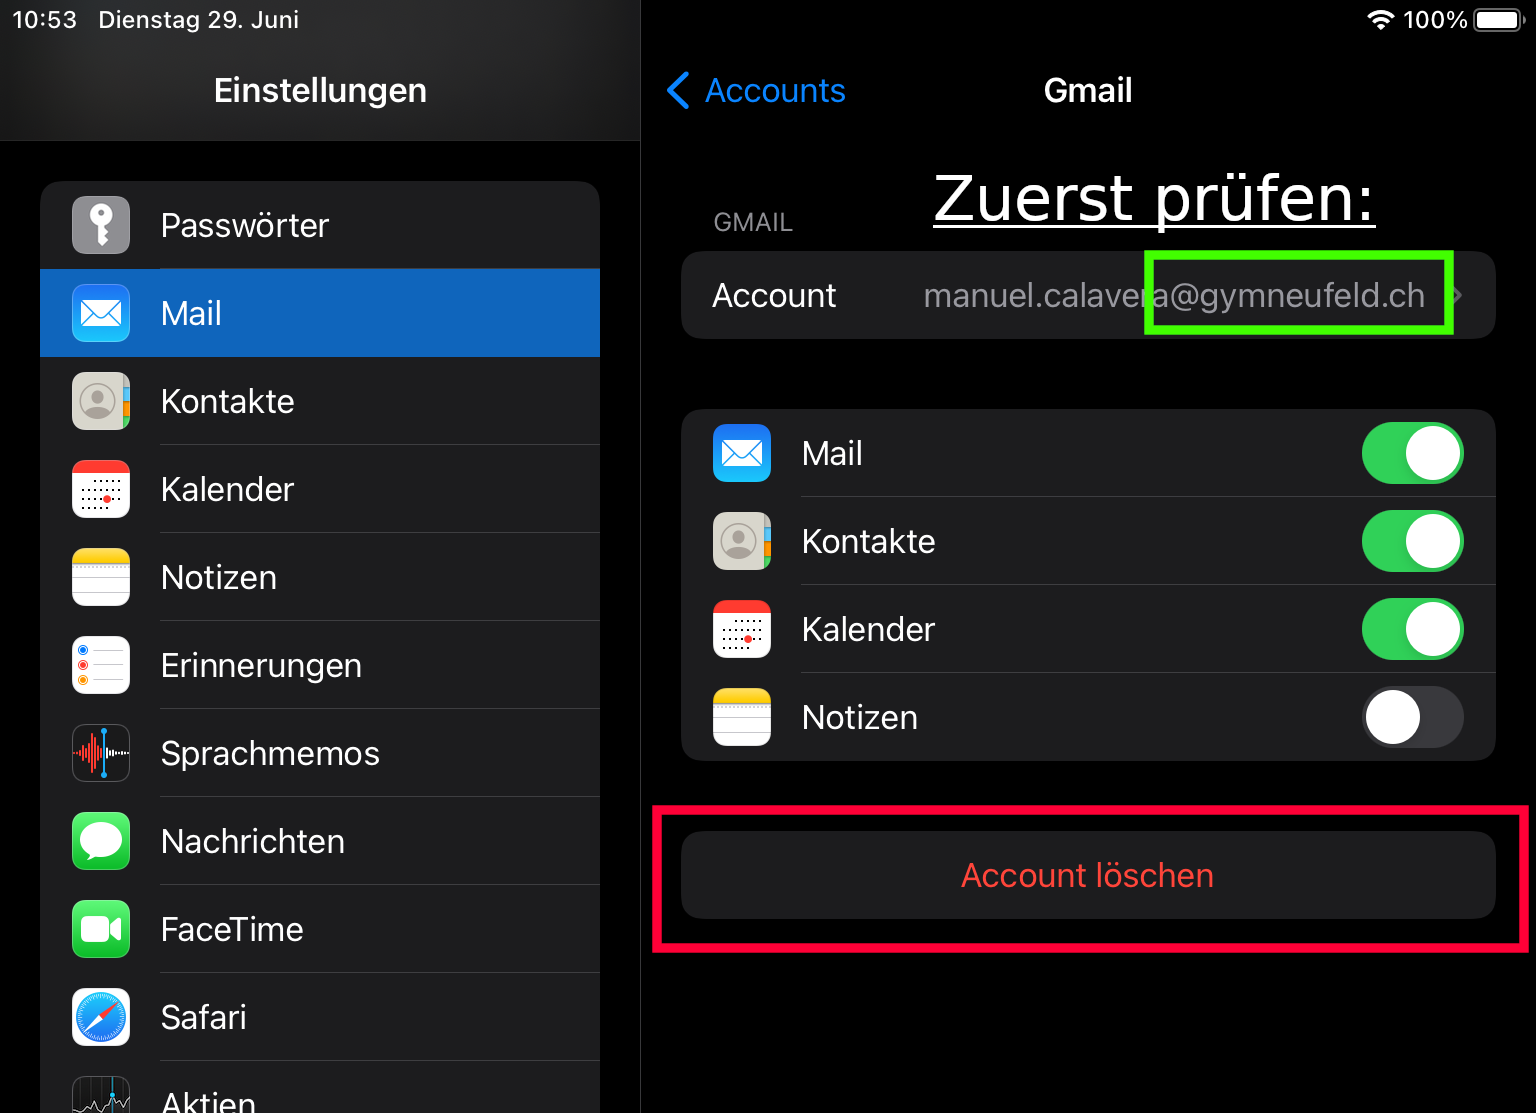Tap the Kontakte icon in the settings sidebar
The height and width of the screenshot is (1113, 1536).
click(101, 401)
